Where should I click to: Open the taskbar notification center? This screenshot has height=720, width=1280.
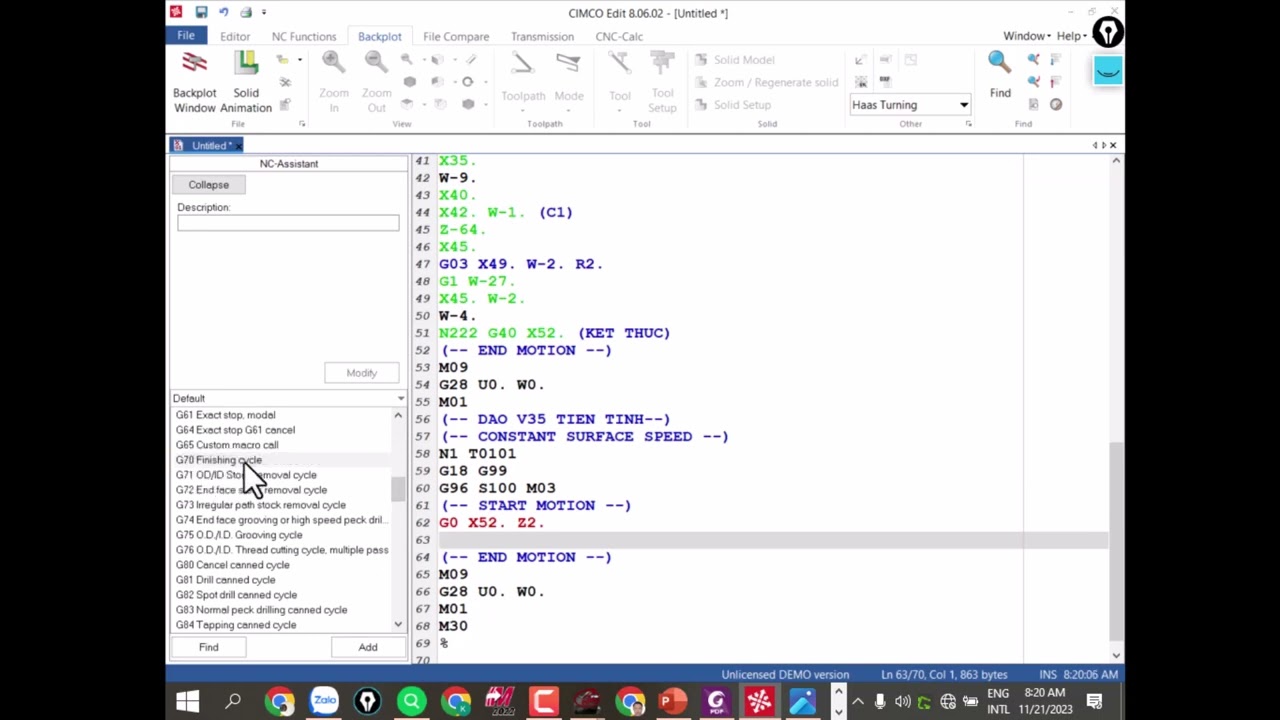point(1094,701)
